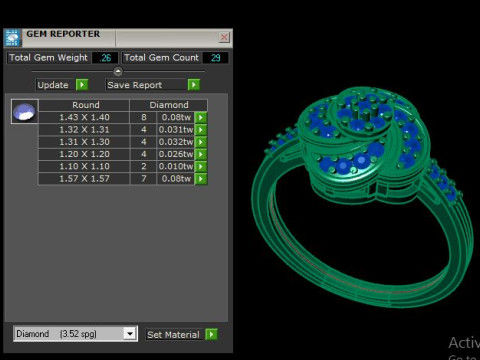Click the 0.026tw weight cell
Viewport: 480px width, 360px height.
point(176,154)
